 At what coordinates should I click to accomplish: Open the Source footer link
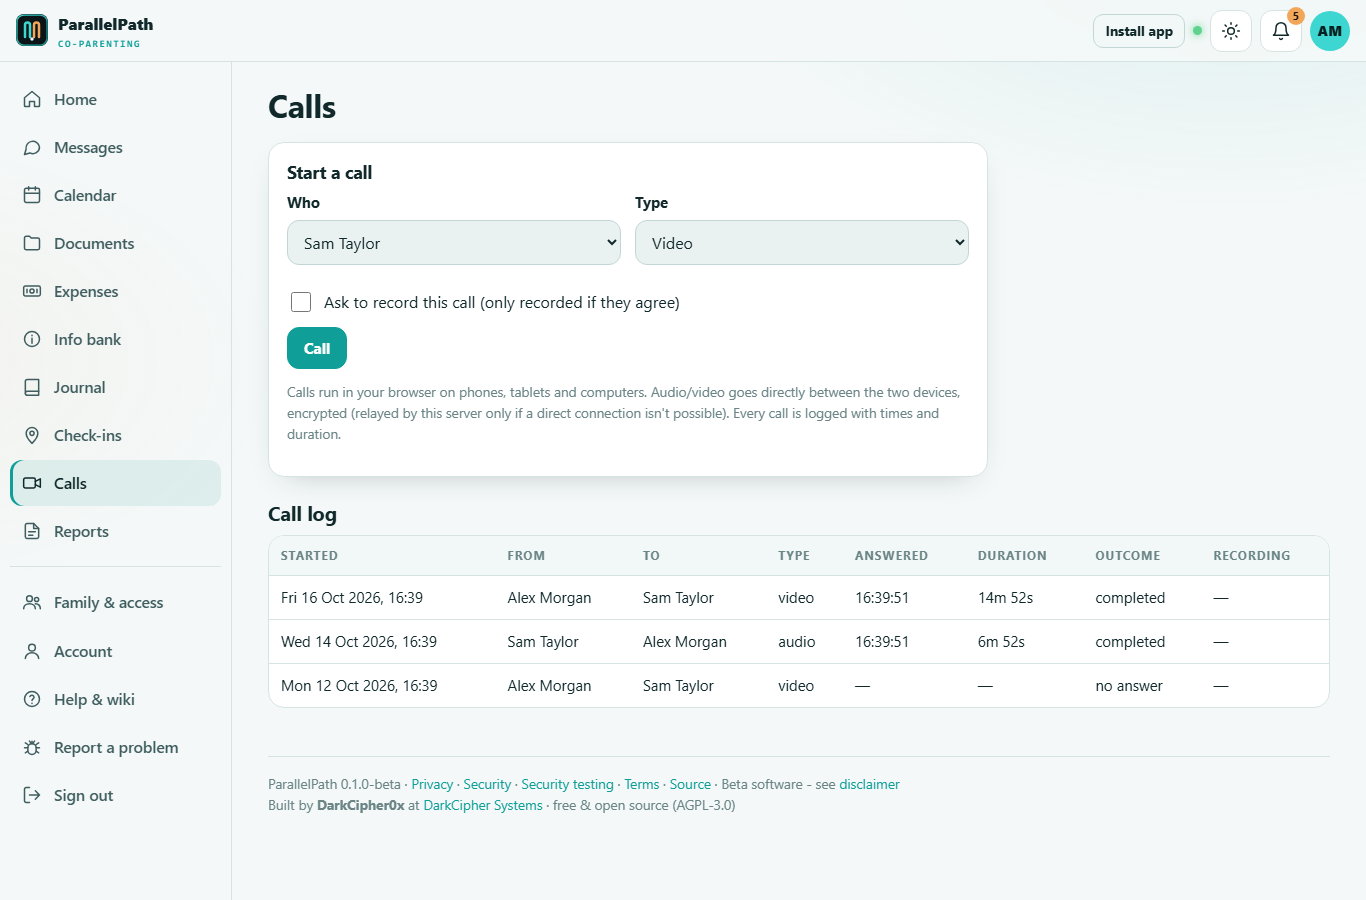(690, 784)
